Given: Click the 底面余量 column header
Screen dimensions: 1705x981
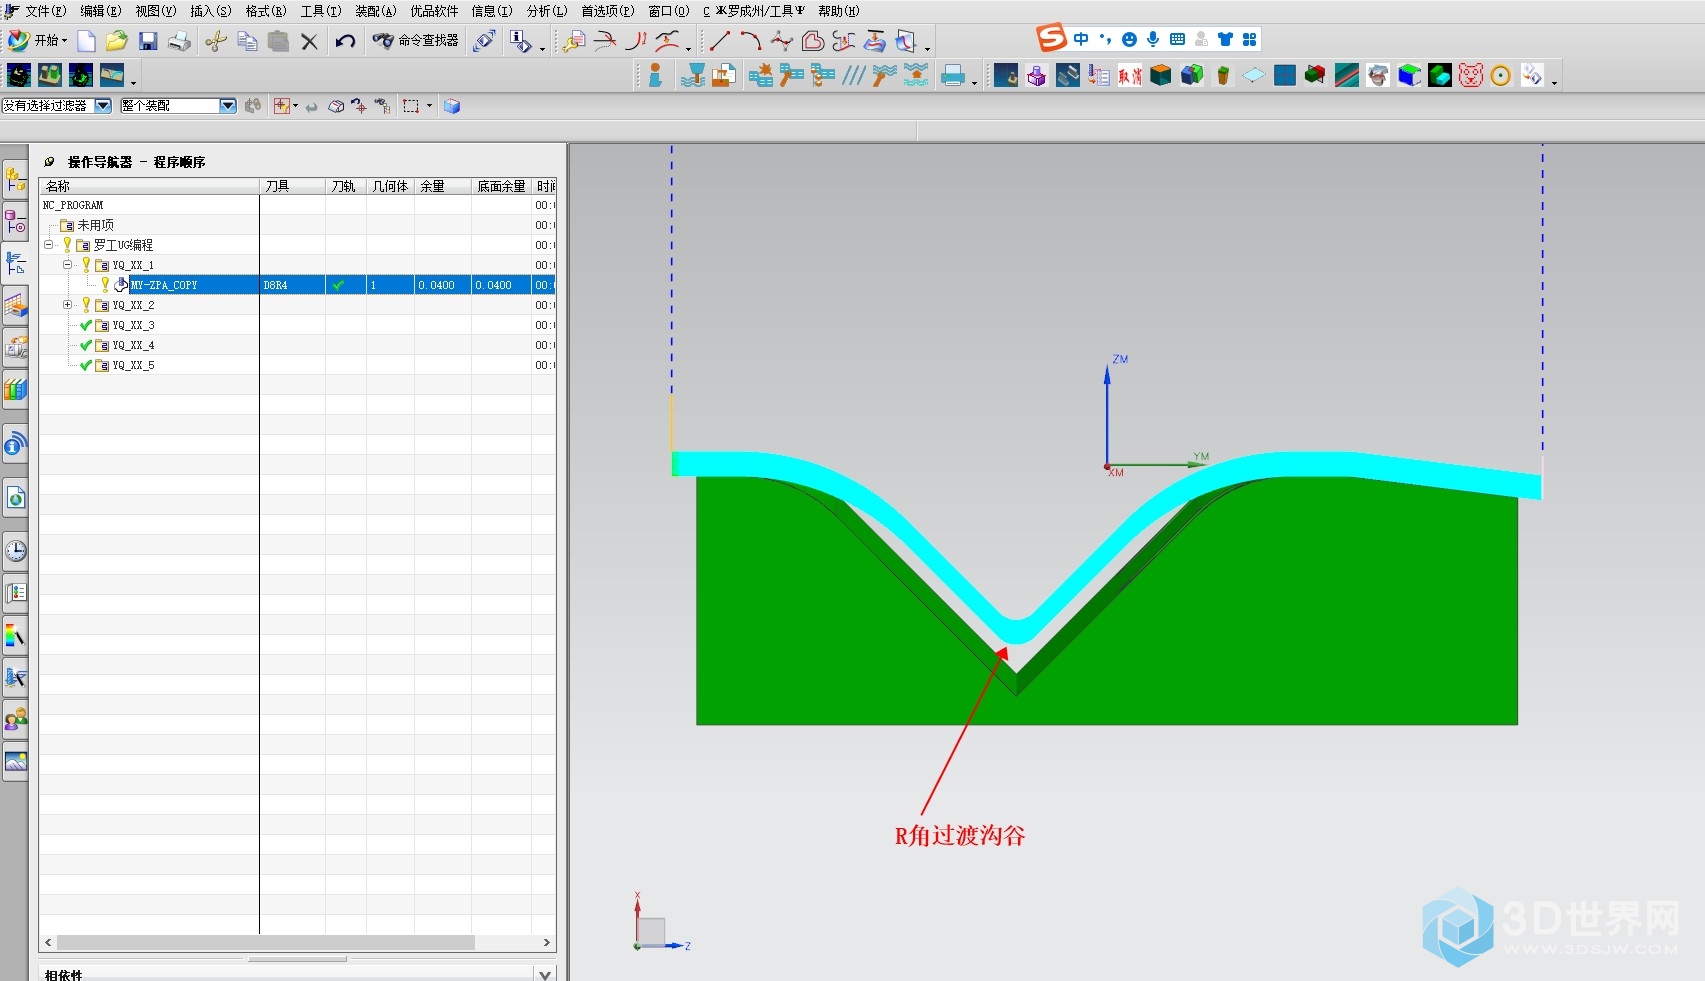Looking at the screenshot, I should coord(501,186).
